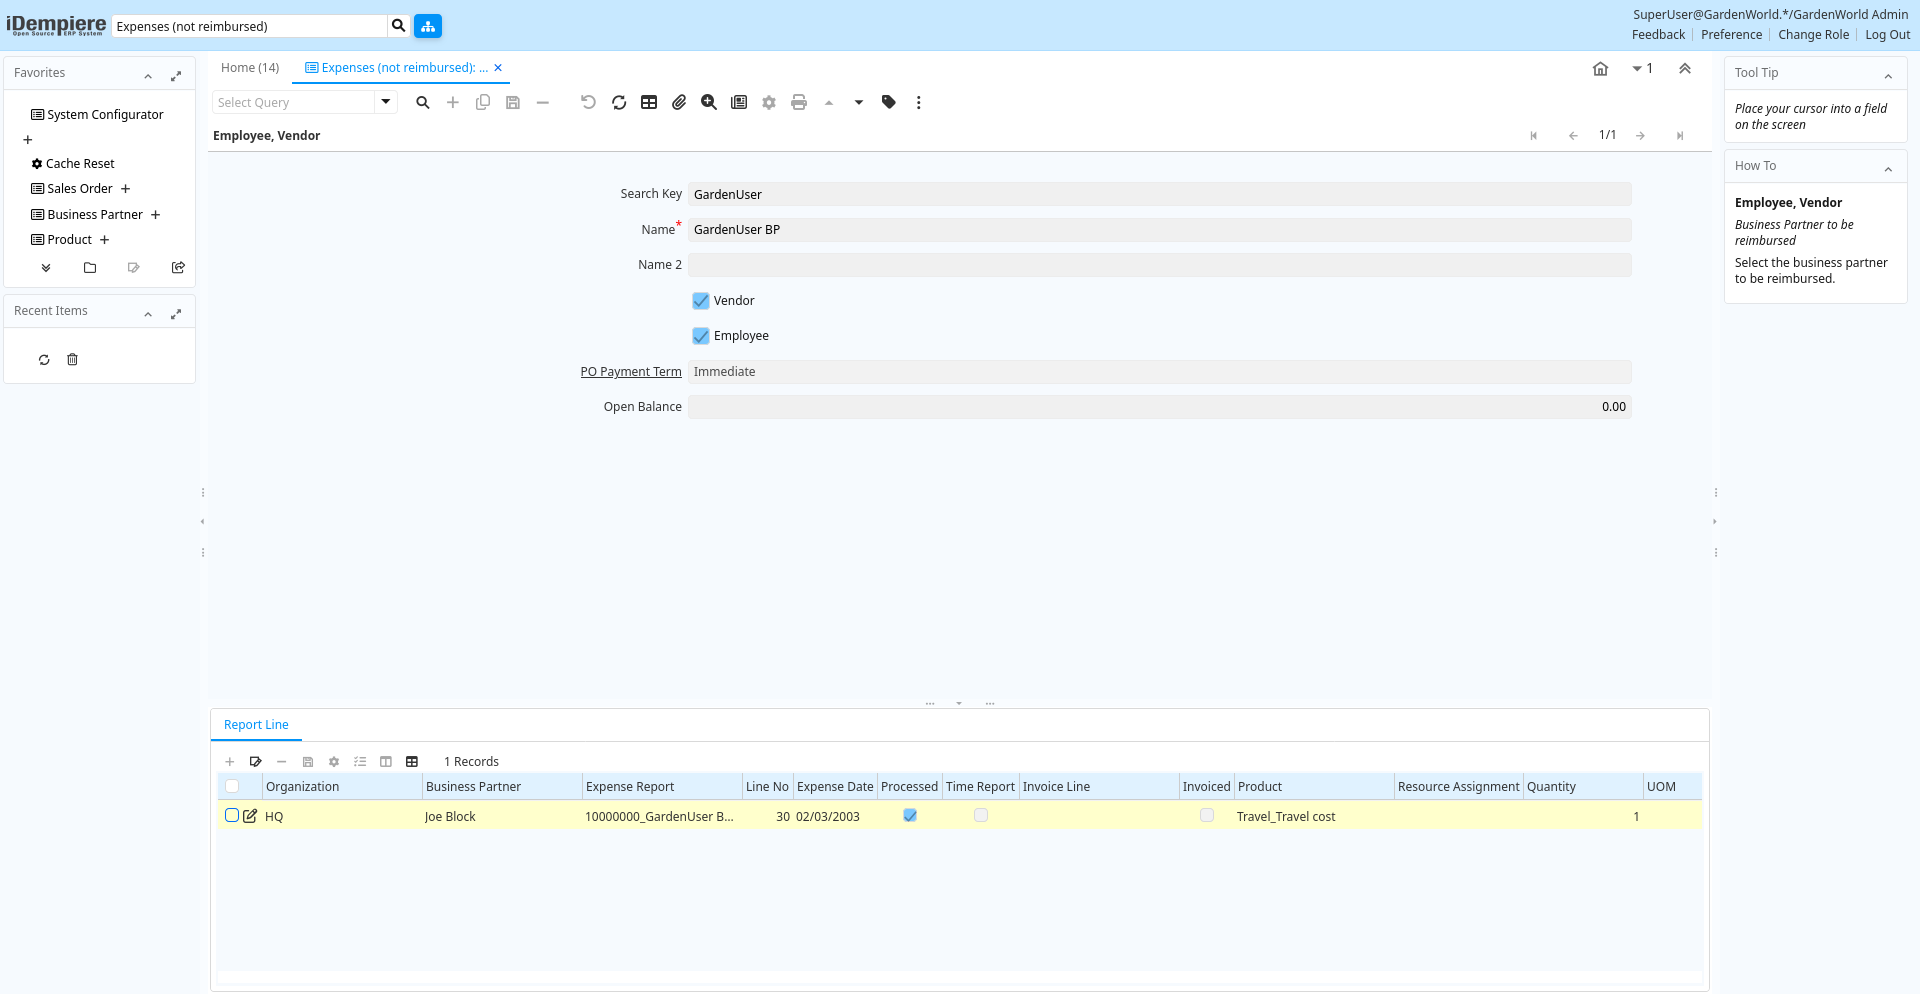
Task: Open the Attachment paperclip icon
Action: [x=679, y=102]
